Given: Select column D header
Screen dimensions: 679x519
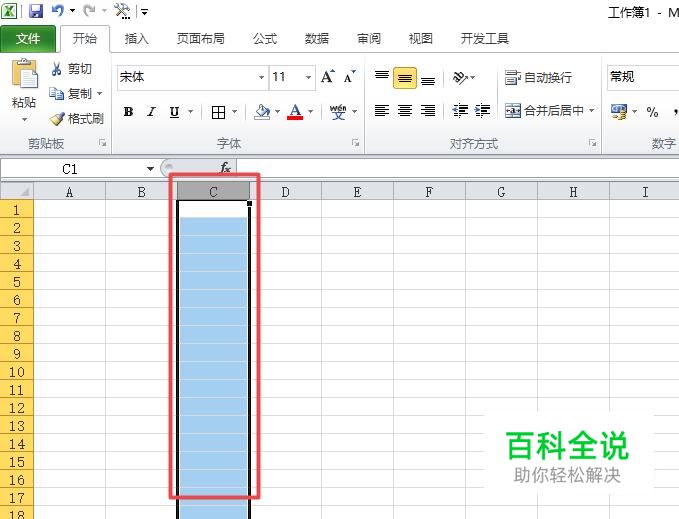Looking at the screenshot, I should click(285, 192).
